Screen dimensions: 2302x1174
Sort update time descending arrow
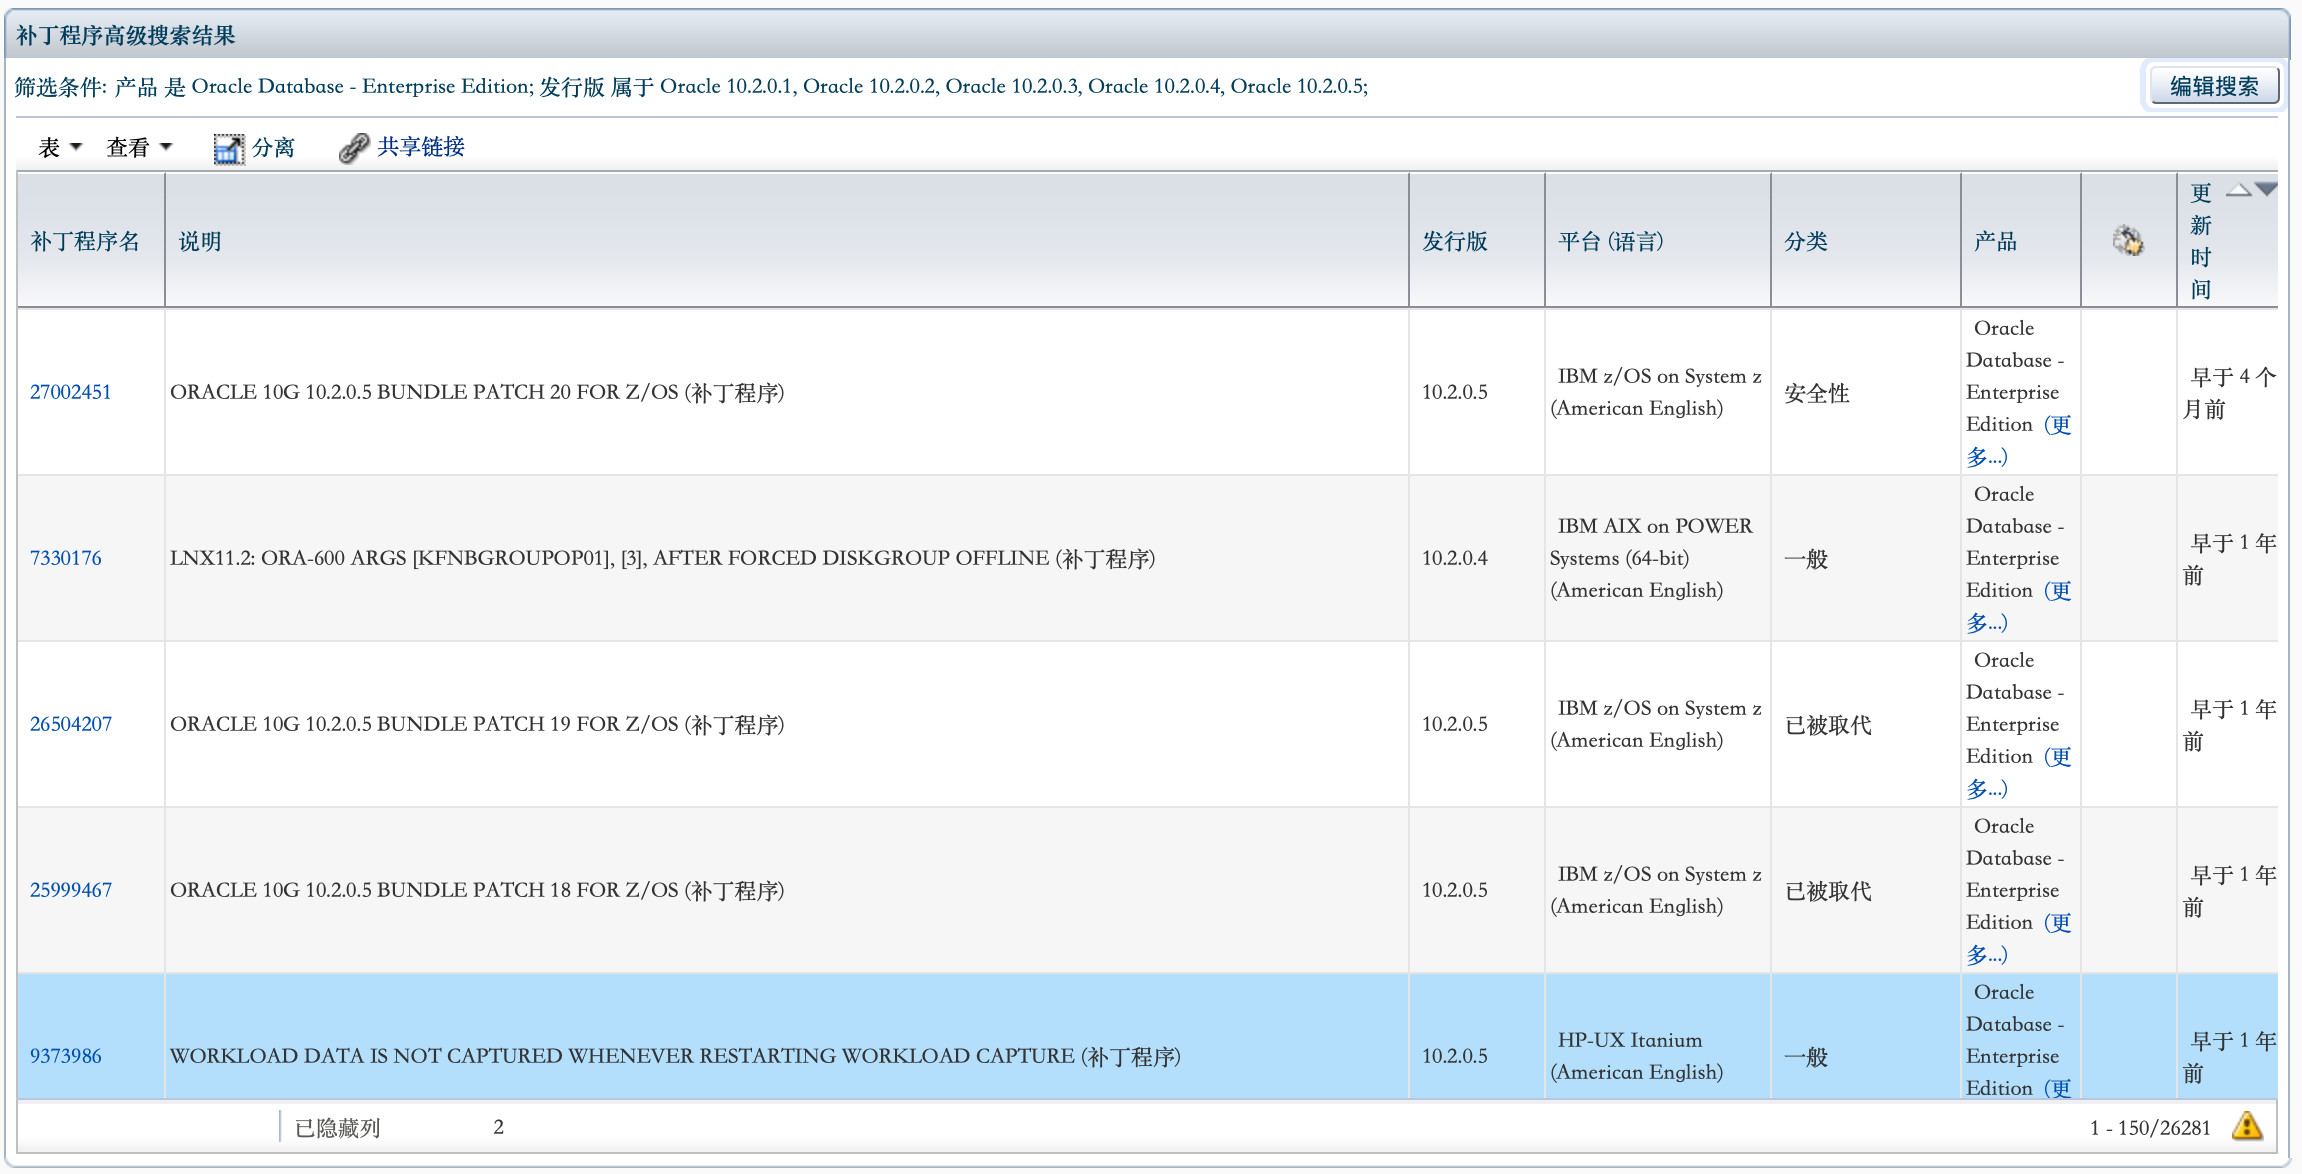click(2266, 190)
